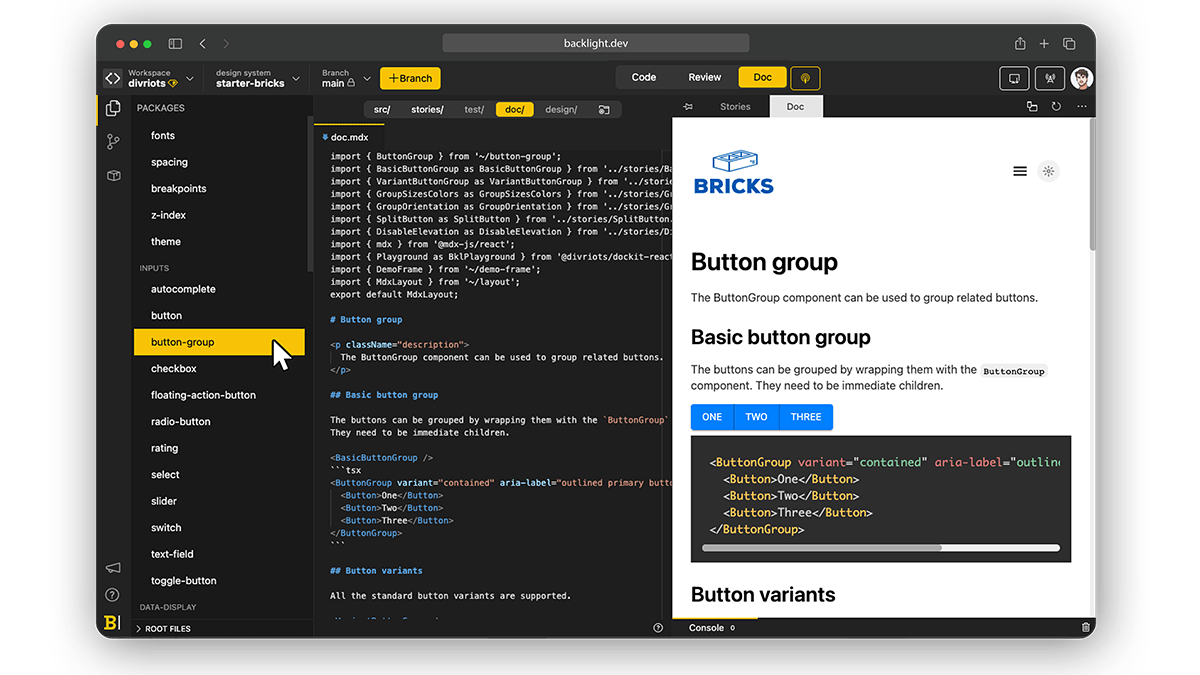Toggle the test/ folder filter
The image size is (1200, 675).
point(474,109)
